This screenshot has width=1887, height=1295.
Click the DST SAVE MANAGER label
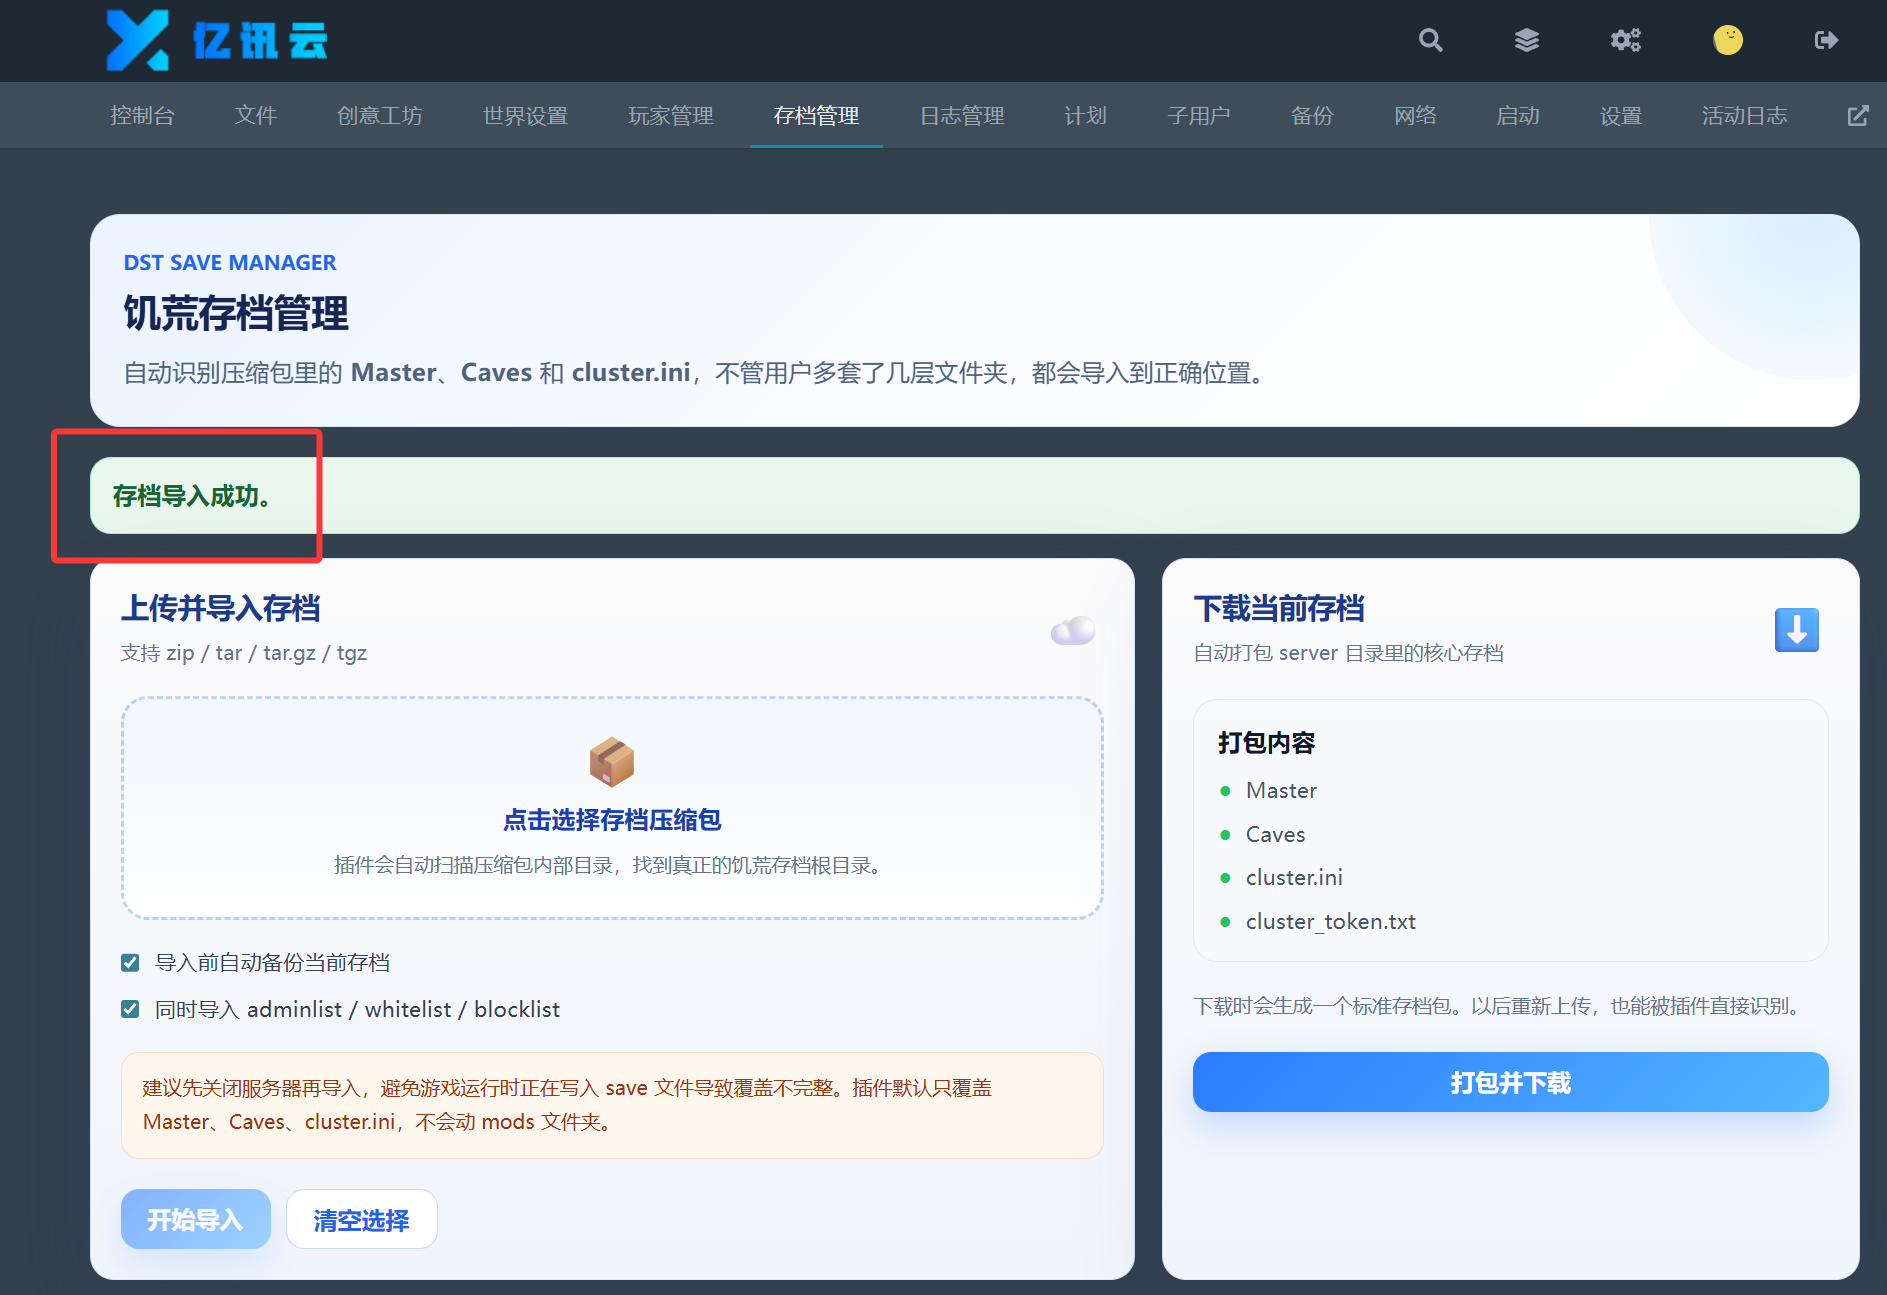[x=230, y=263]
